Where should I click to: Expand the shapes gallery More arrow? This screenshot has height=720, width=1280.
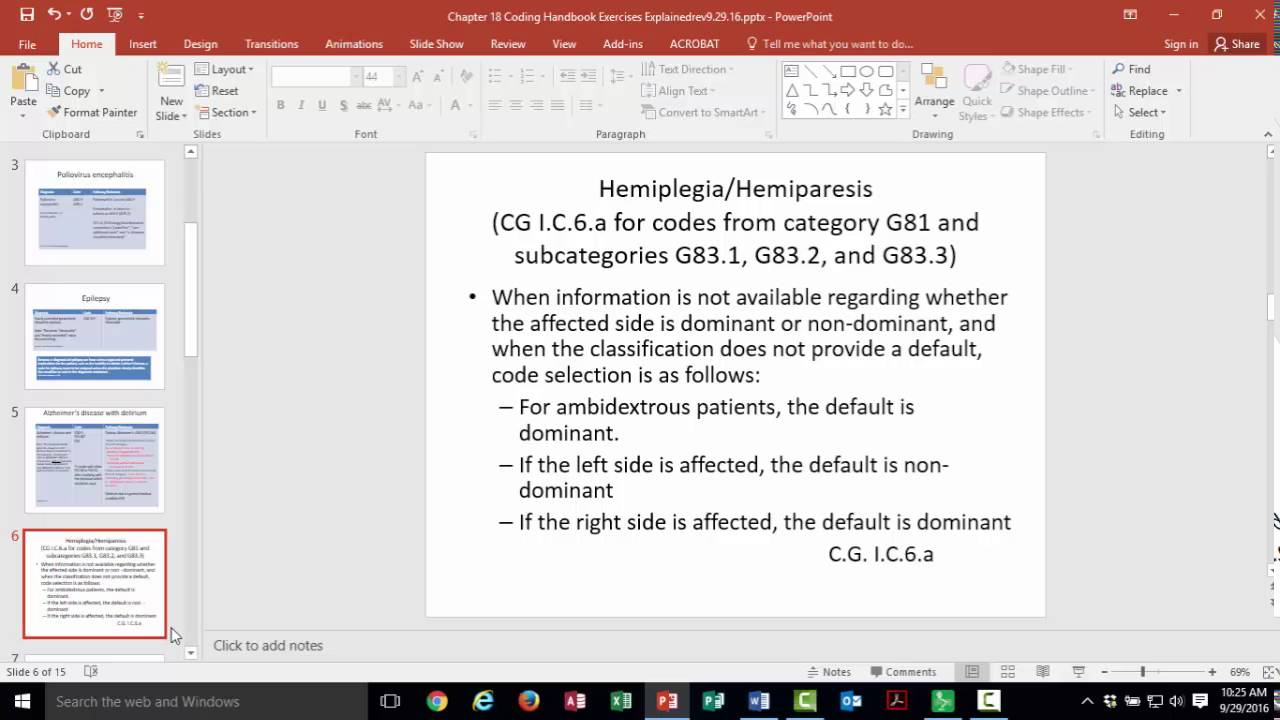click(904, 110)
